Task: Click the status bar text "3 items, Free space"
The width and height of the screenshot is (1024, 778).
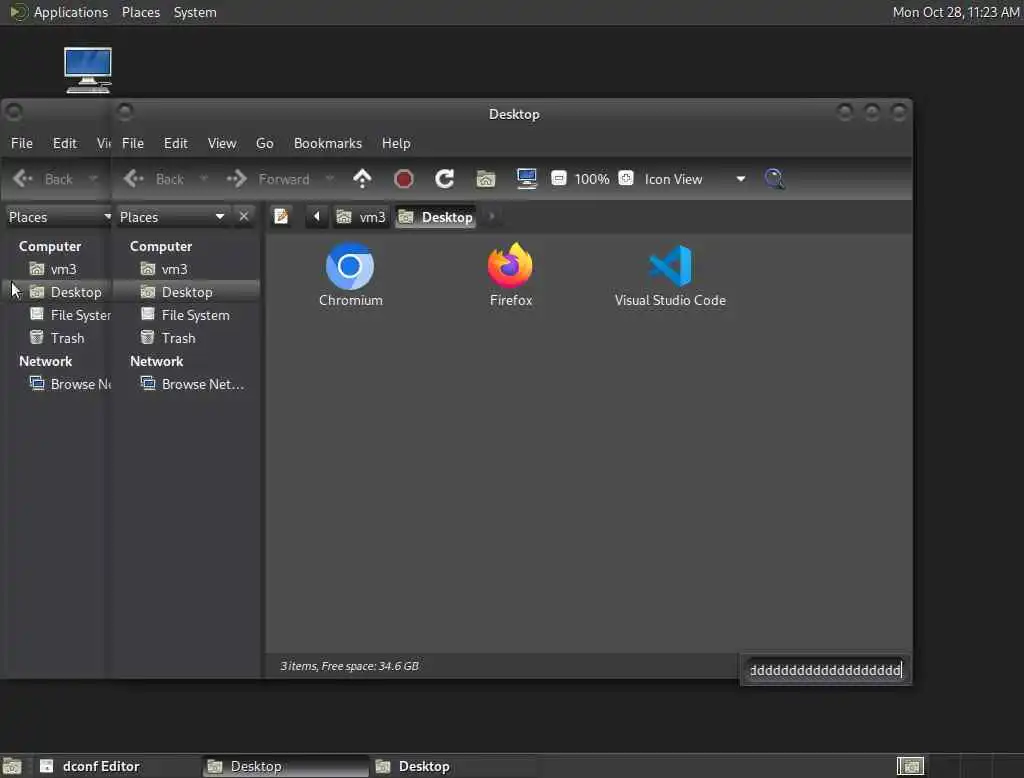Action: [349, 666]
